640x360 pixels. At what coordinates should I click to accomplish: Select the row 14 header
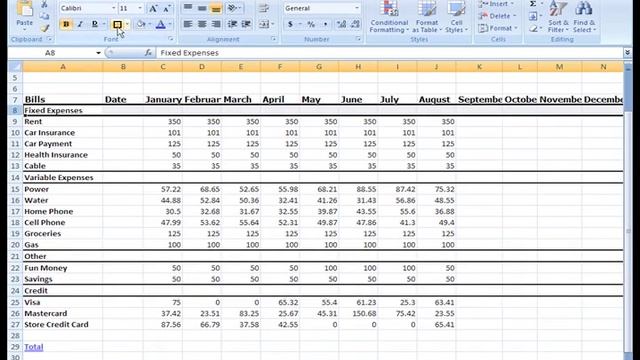coord(15,178)
